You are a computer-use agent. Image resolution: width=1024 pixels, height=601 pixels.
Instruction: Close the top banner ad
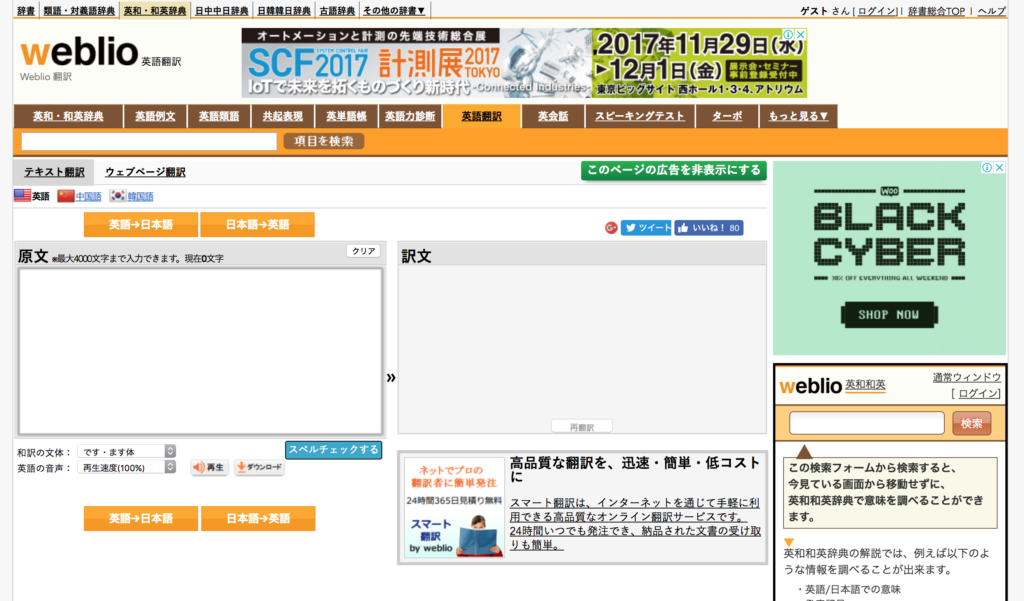point(801,34)
